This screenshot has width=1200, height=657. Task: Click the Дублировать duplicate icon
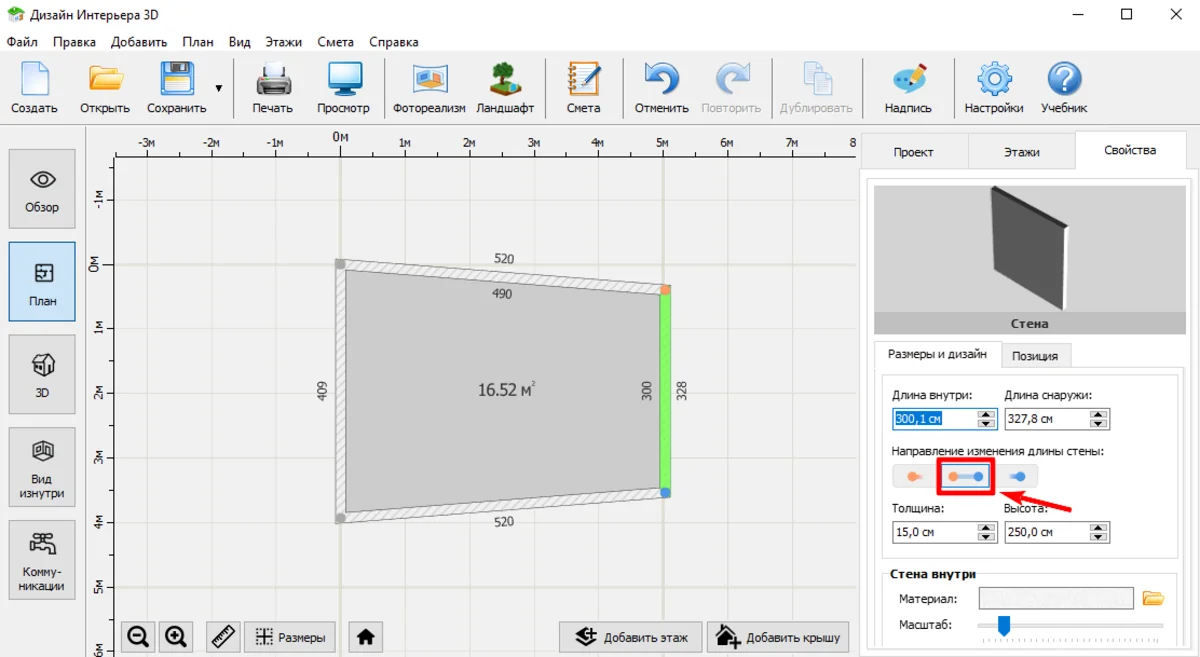pyautogui.click(x=816, y=88)
